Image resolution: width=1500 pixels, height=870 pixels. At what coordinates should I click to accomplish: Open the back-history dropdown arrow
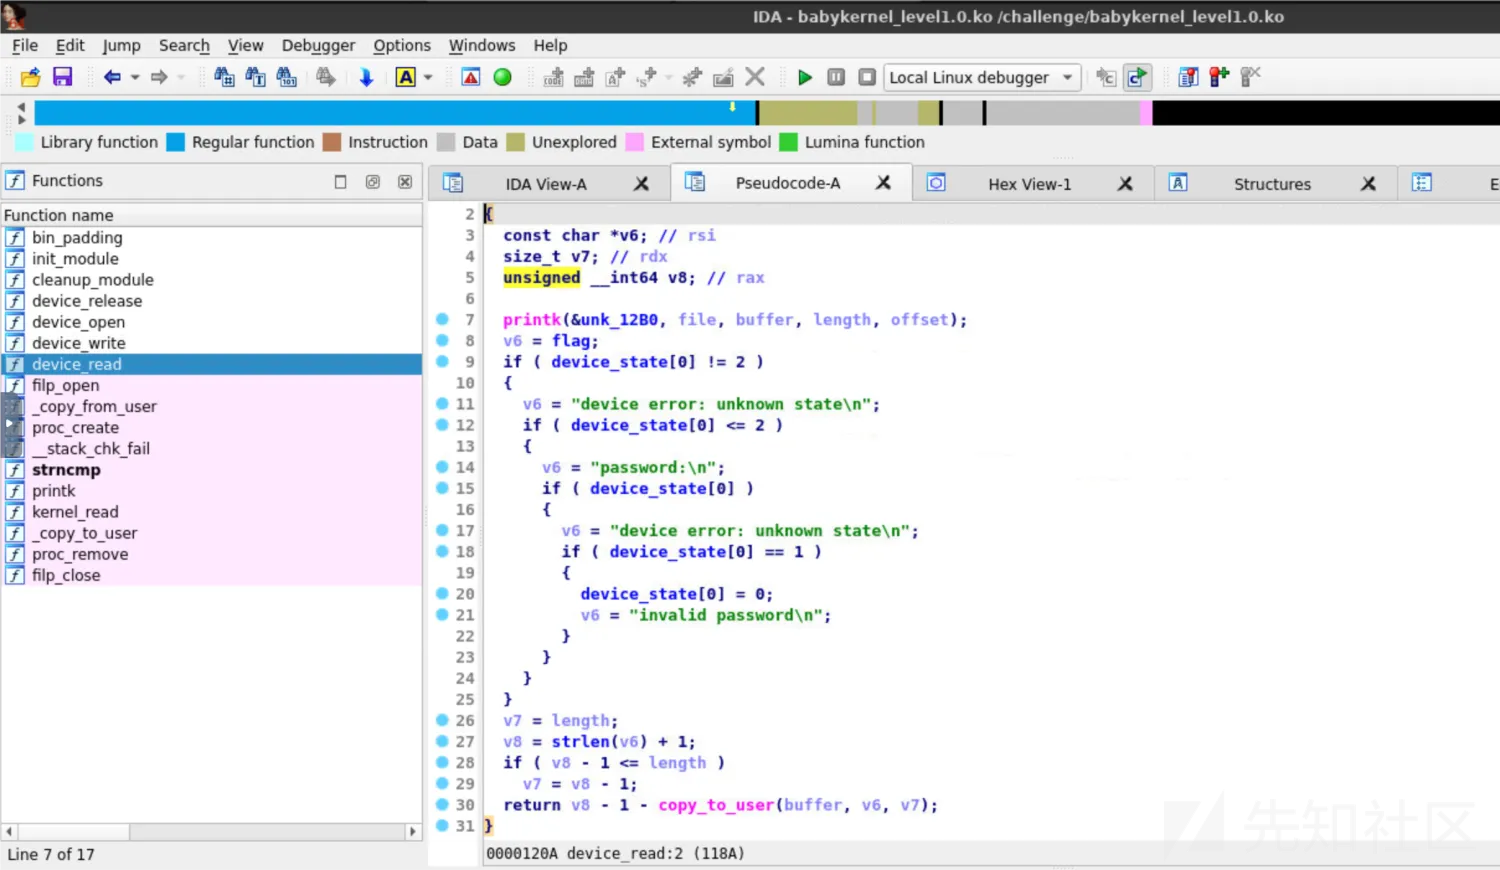135,77
